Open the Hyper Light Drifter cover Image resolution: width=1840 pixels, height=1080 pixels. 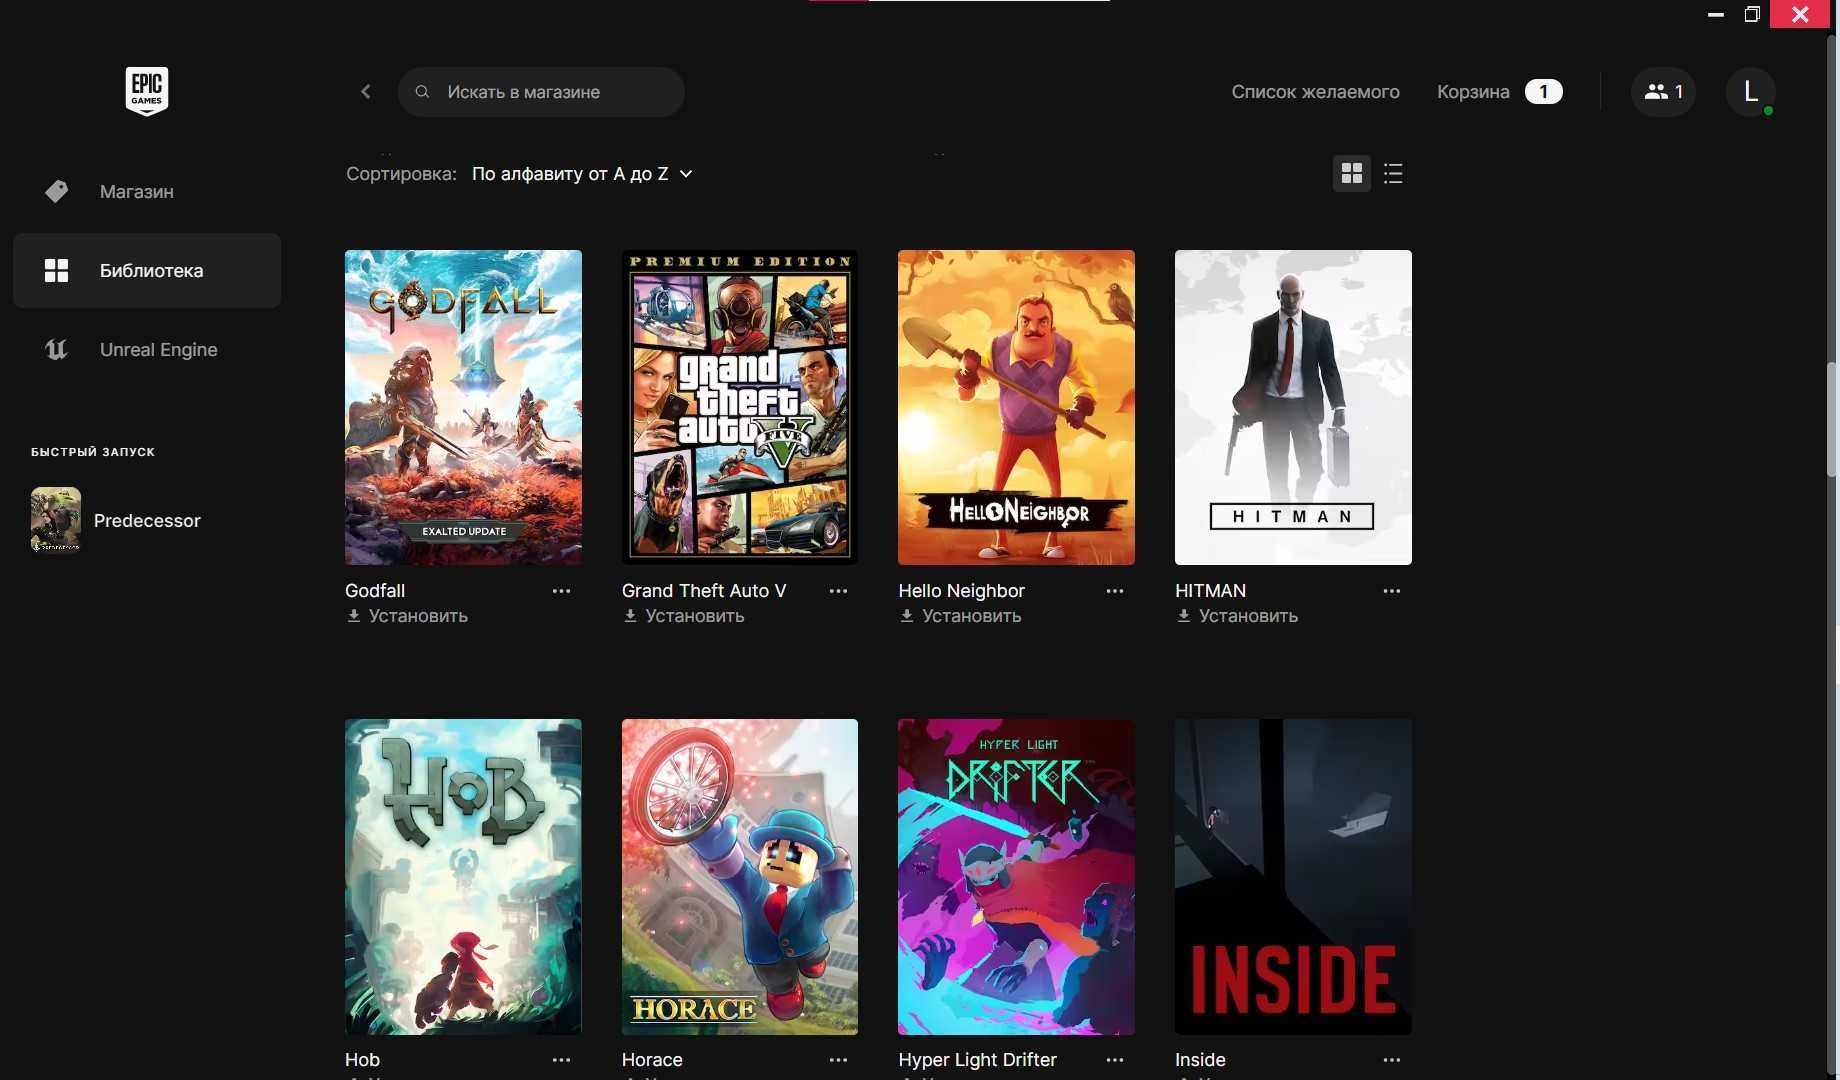tap(1016, 877)
